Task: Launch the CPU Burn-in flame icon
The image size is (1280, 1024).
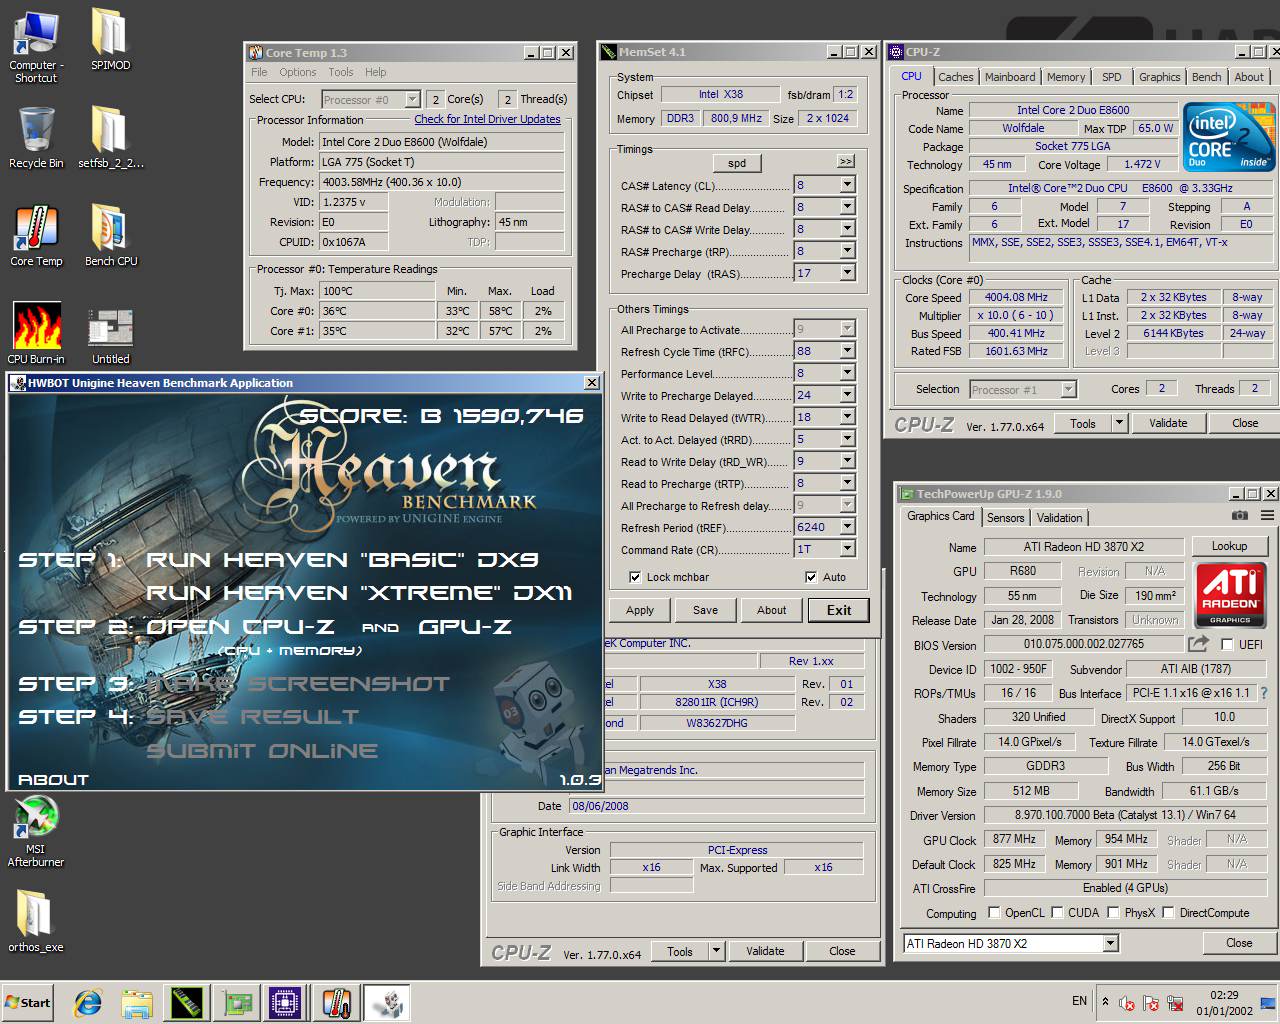Action: [x=36, y=333]
